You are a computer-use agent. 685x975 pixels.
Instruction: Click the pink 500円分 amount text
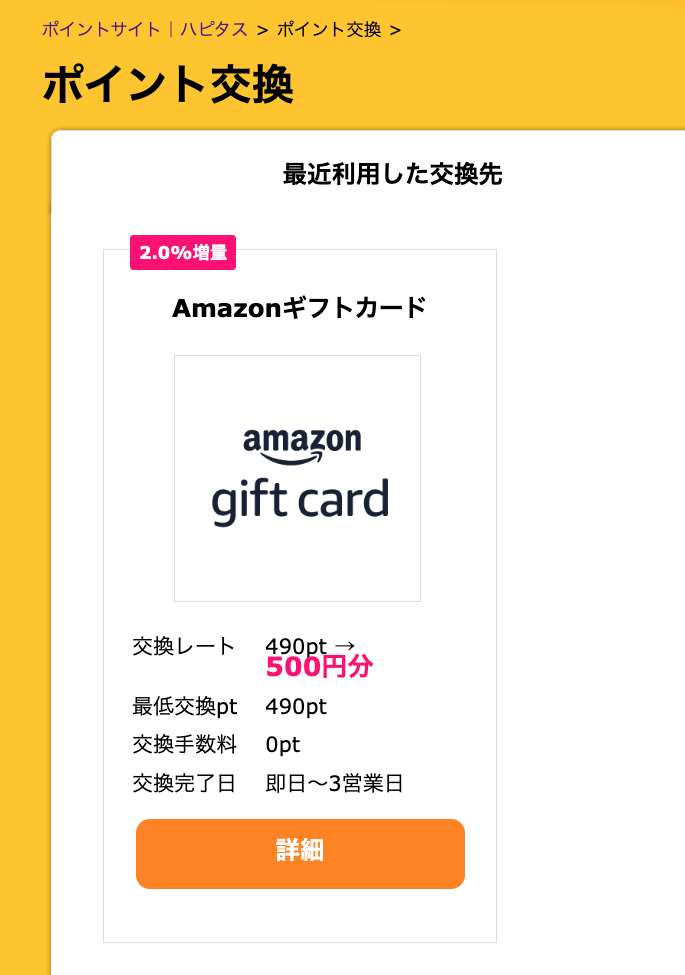tap(312, 666)
